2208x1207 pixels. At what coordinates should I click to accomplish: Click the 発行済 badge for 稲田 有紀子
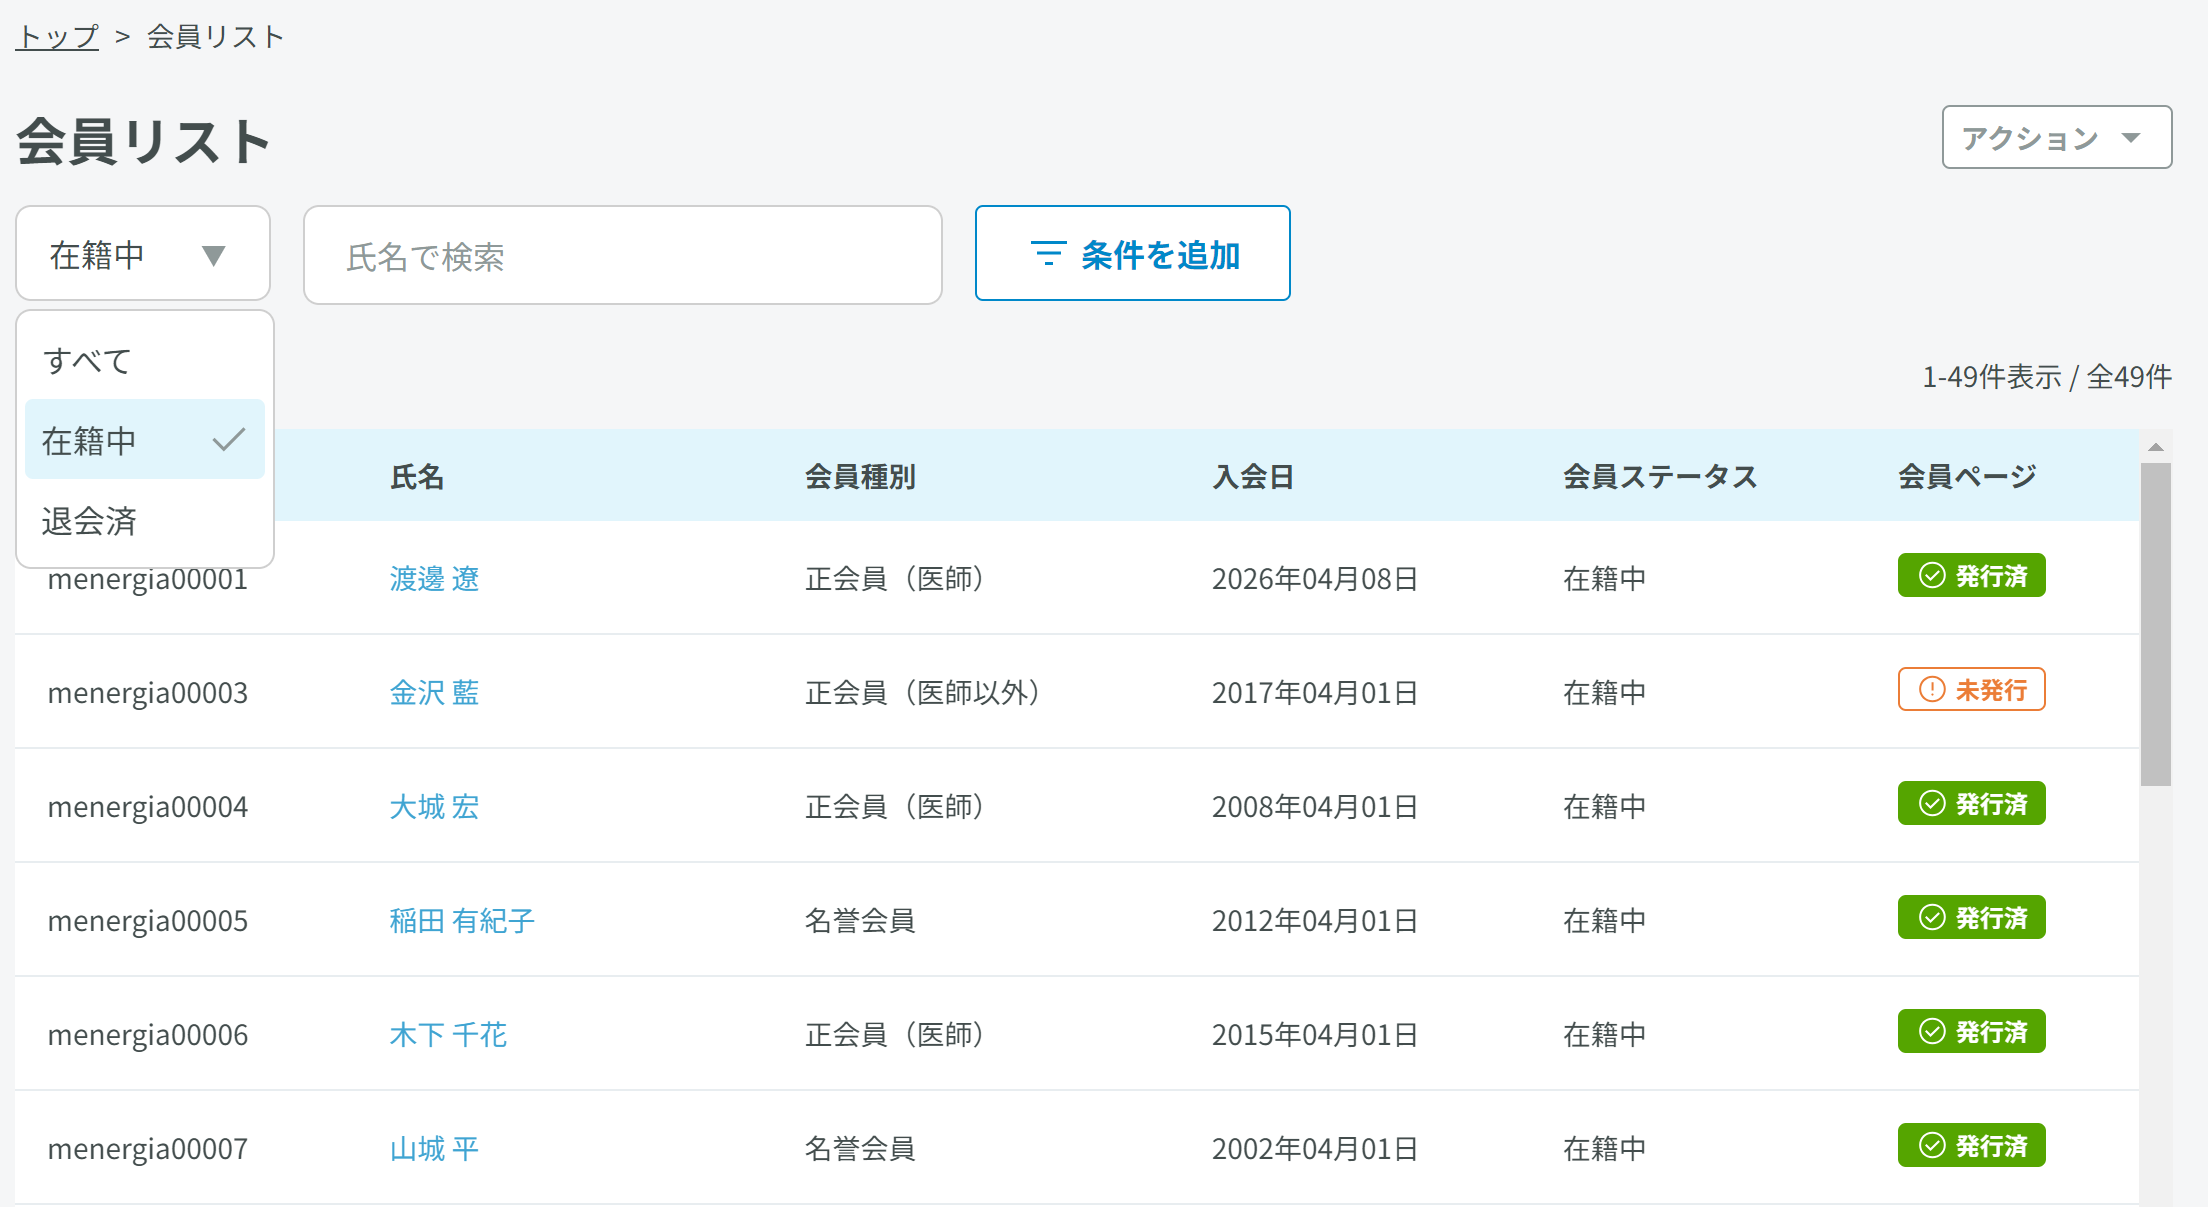point(1971,918)
